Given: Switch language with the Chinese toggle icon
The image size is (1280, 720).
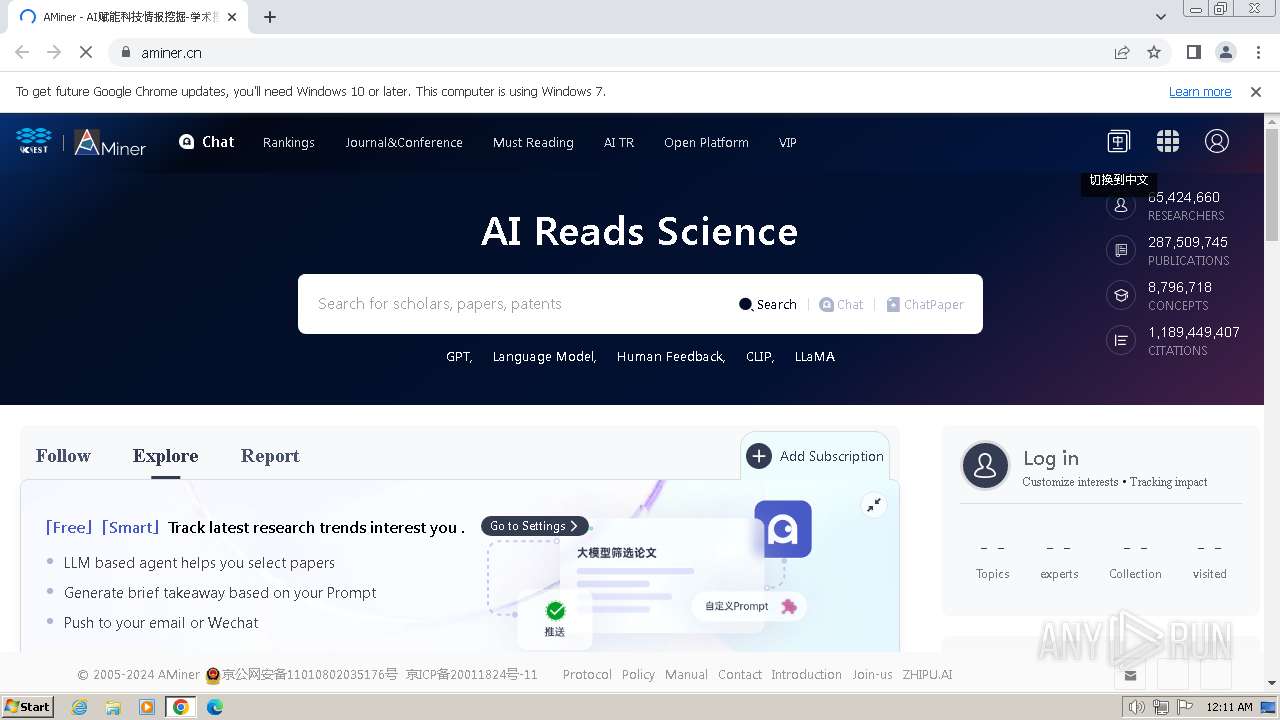Looking at the screenshot, I should click(1118, 141).
